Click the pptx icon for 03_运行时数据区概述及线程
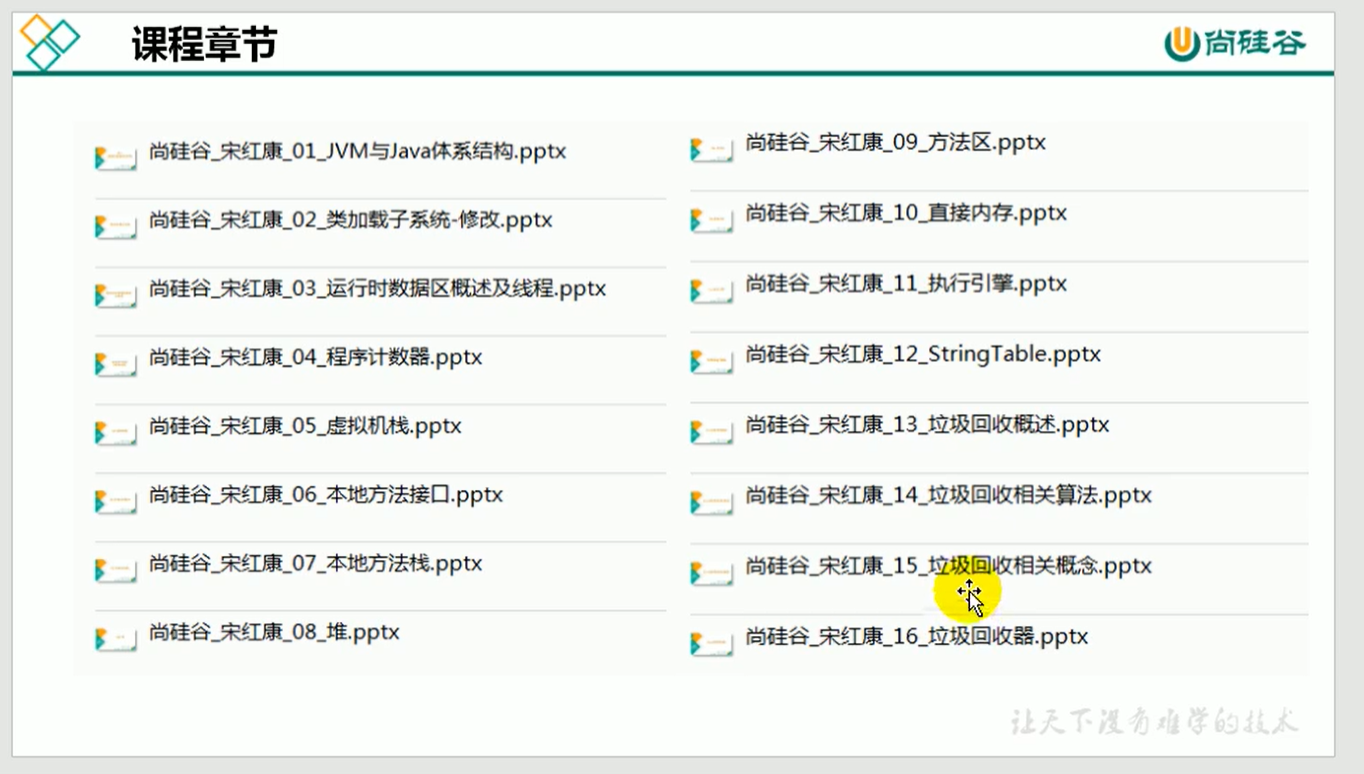This screenshot has height=774, width=1364. (116, 295)
